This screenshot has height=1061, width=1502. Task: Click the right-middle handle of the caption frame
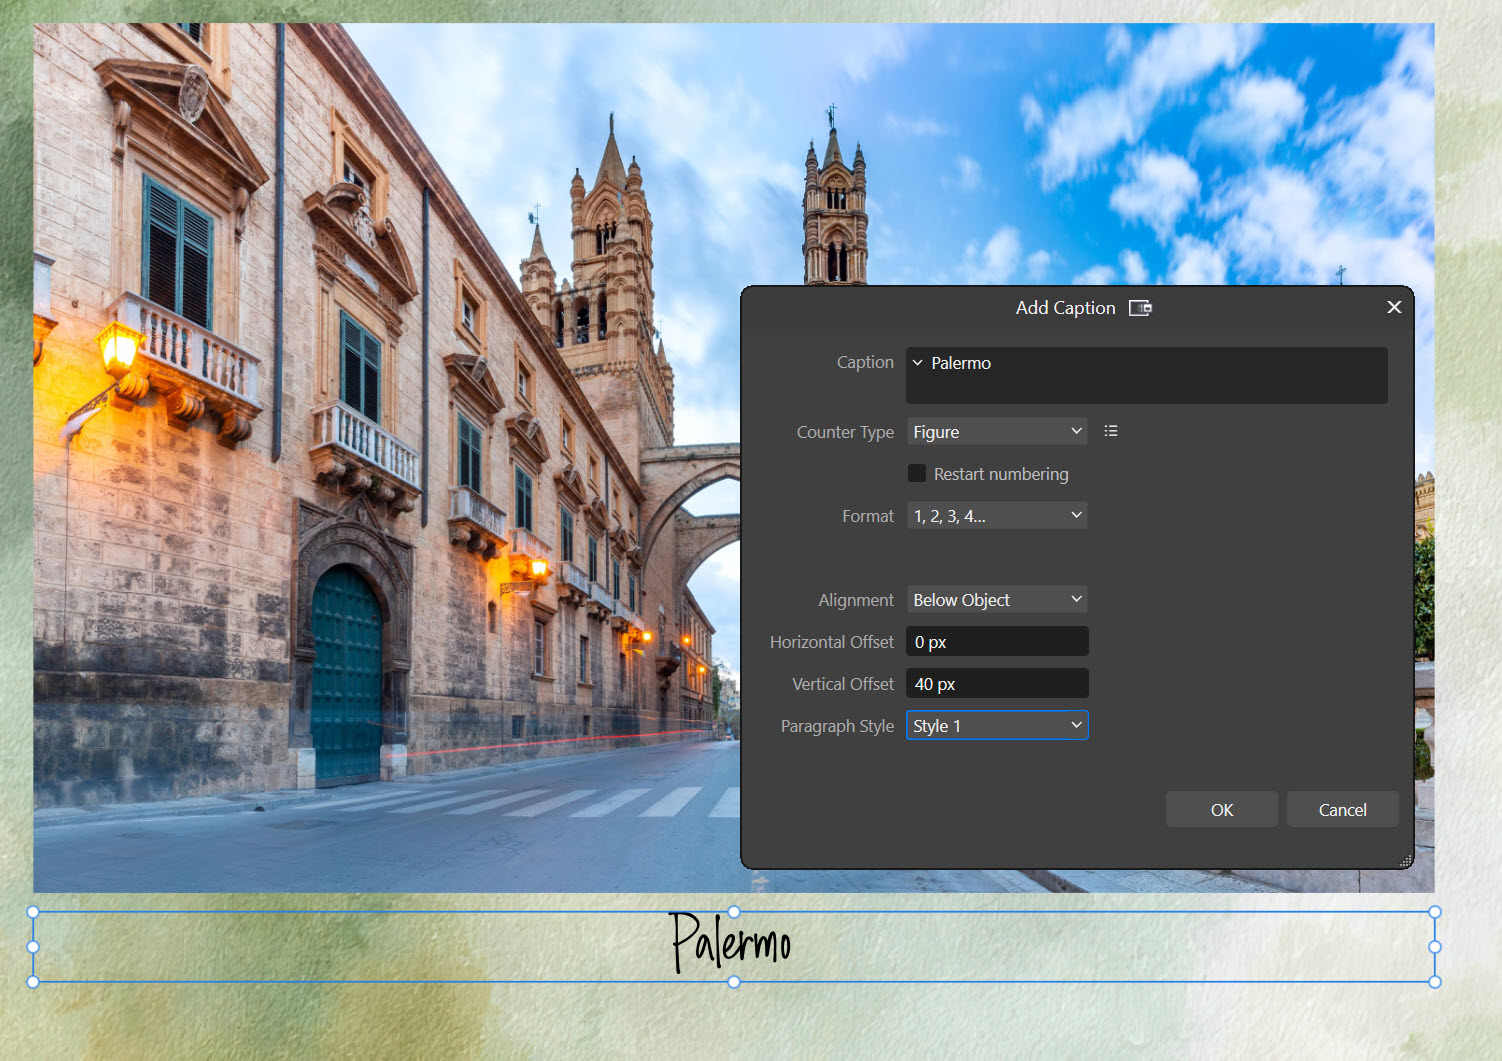tap(1435, 947)
